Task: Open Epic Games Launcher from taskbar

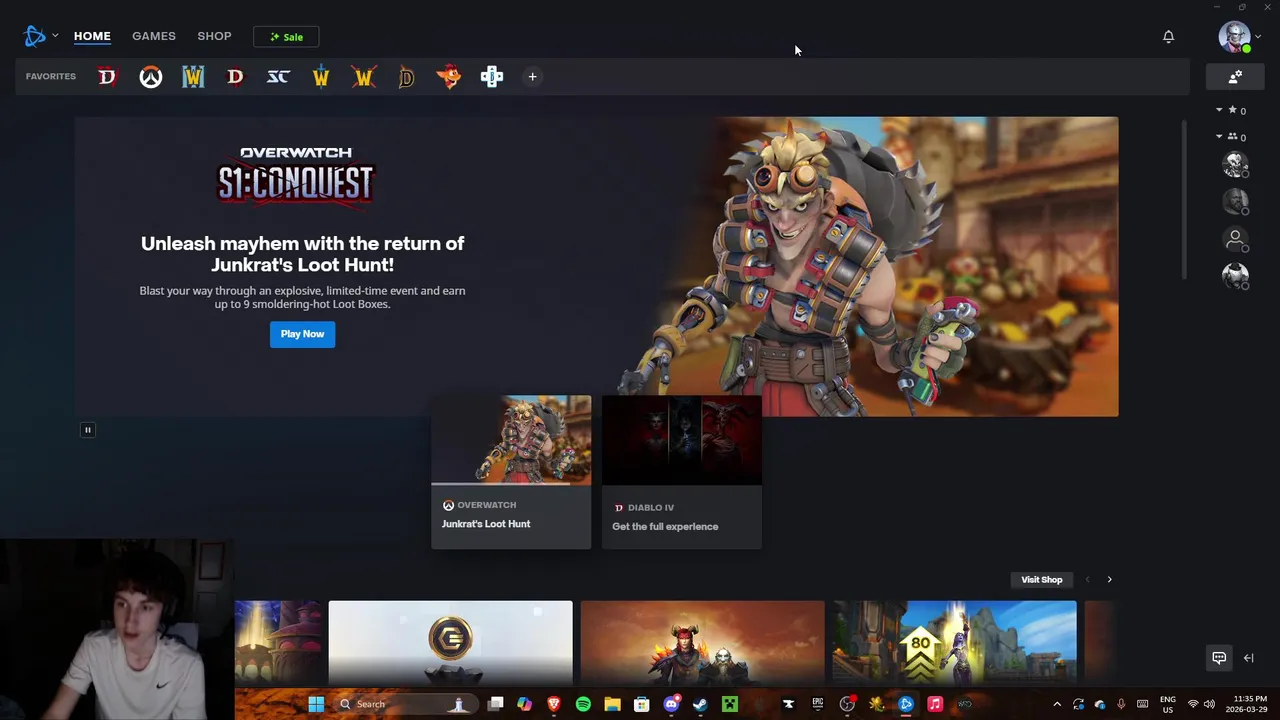Action: pos(818,704)
